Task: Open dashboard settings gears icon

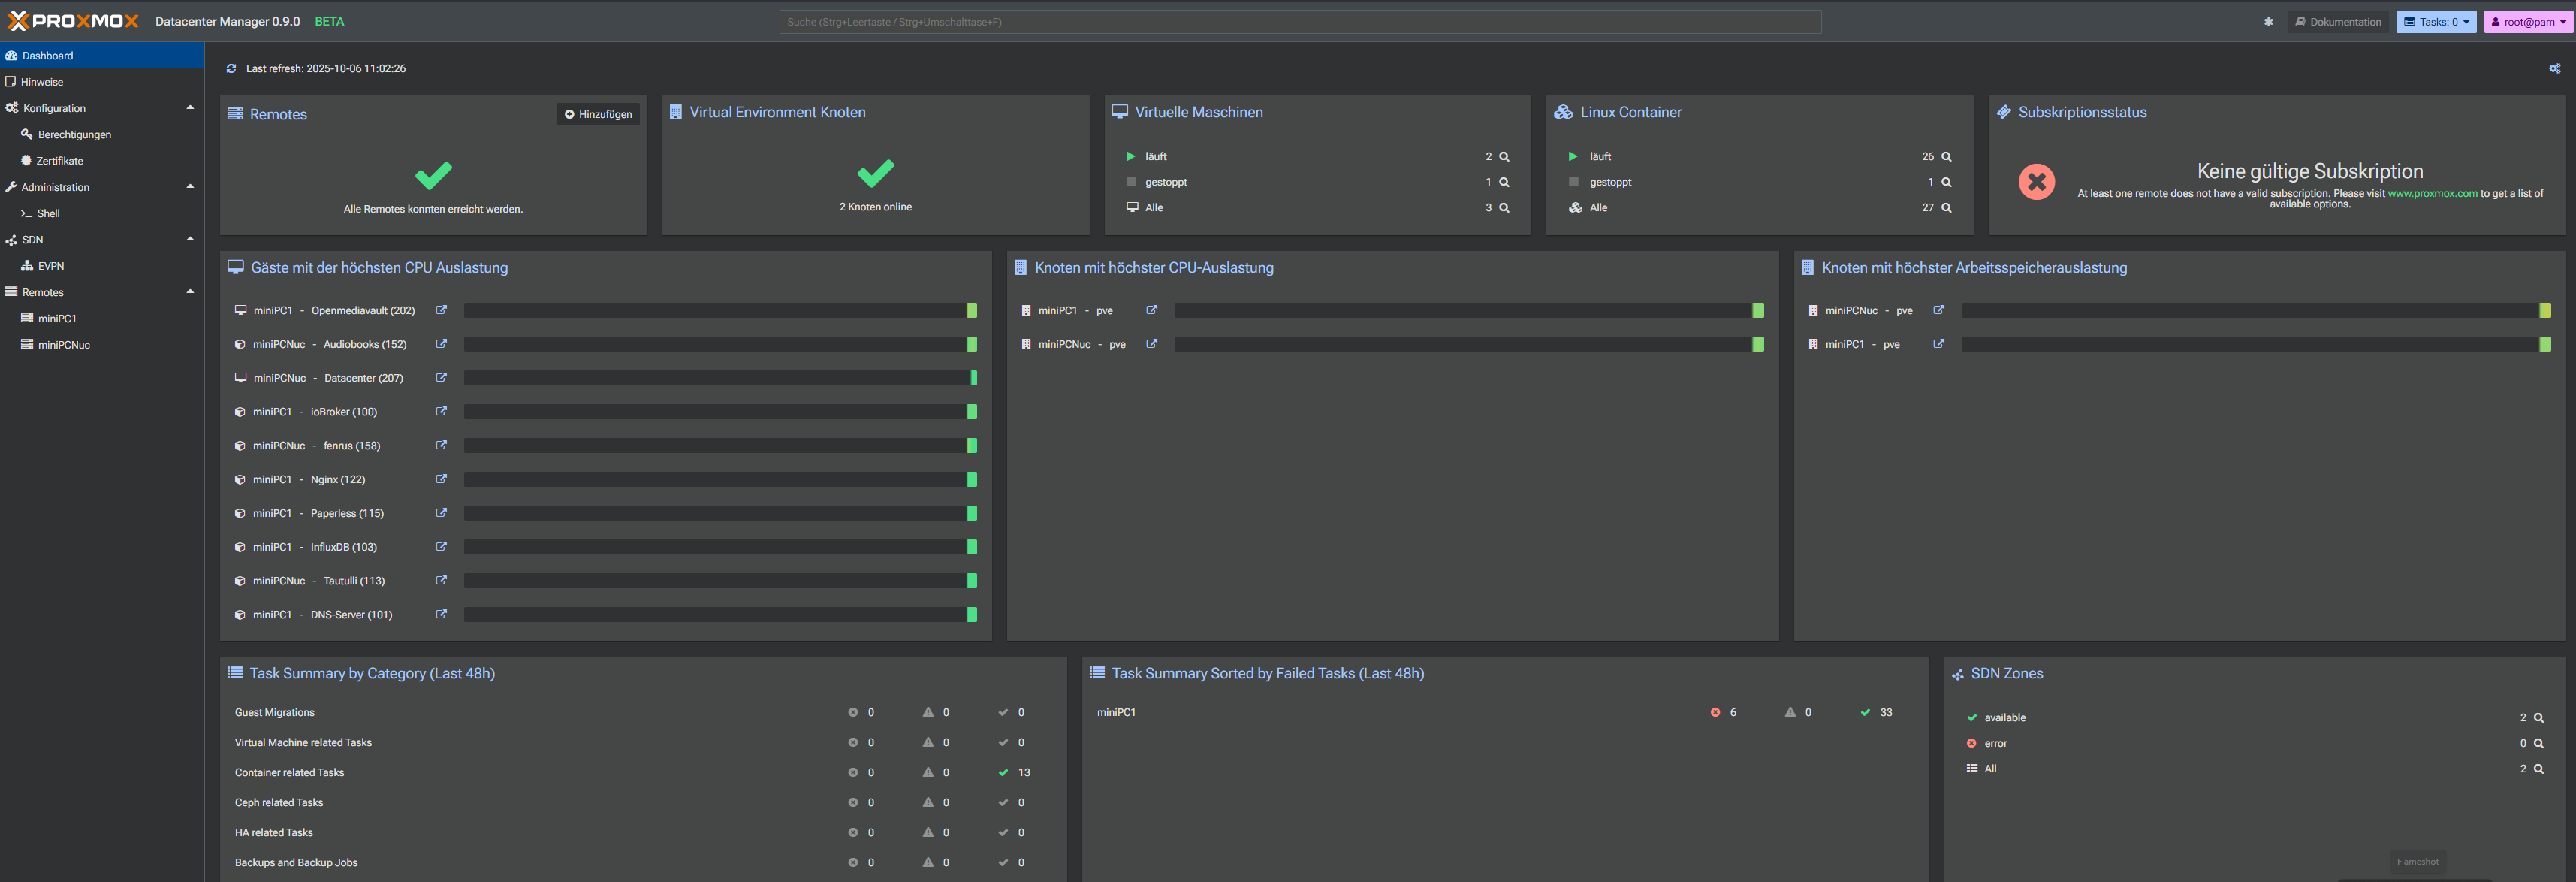Action: pyautogui.click(x=2554, y=69)
